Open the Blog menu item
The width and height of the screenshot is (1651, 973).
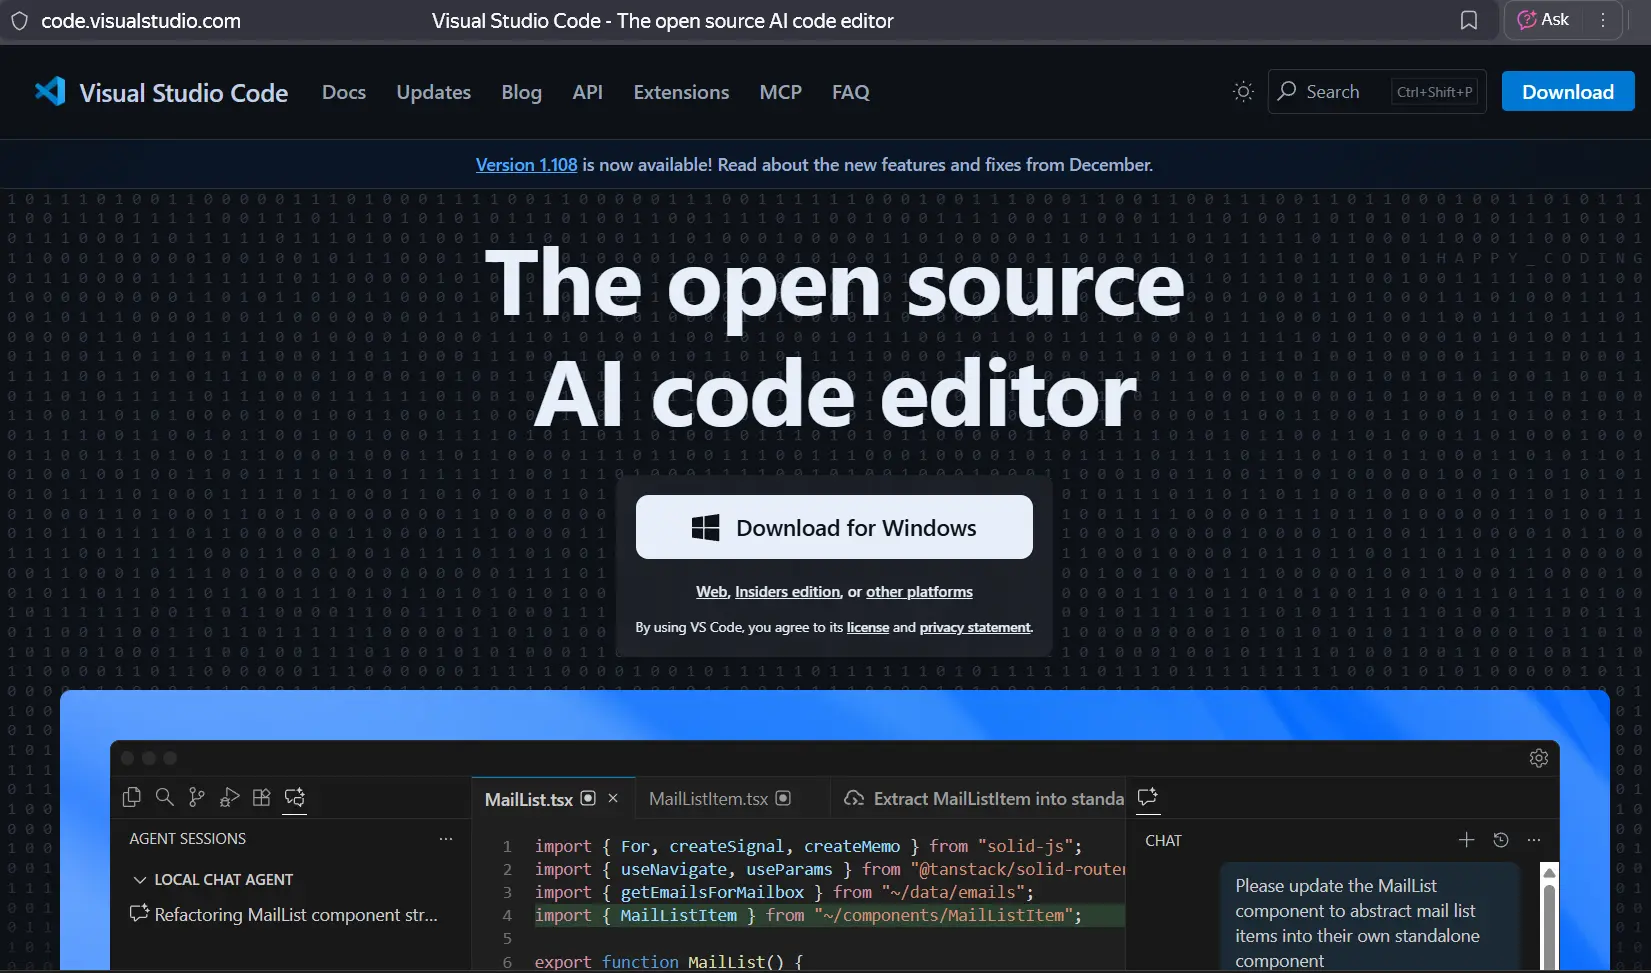[521, 92]
